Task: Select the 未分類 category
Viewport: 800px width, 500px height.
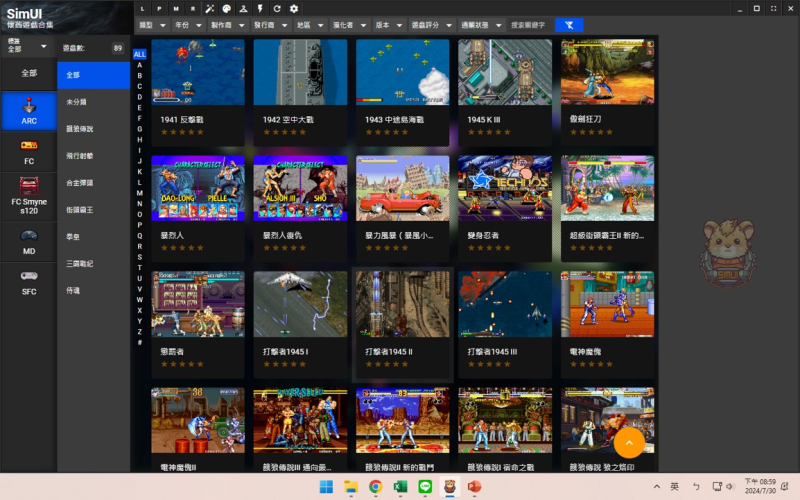Action: (93, 102)
